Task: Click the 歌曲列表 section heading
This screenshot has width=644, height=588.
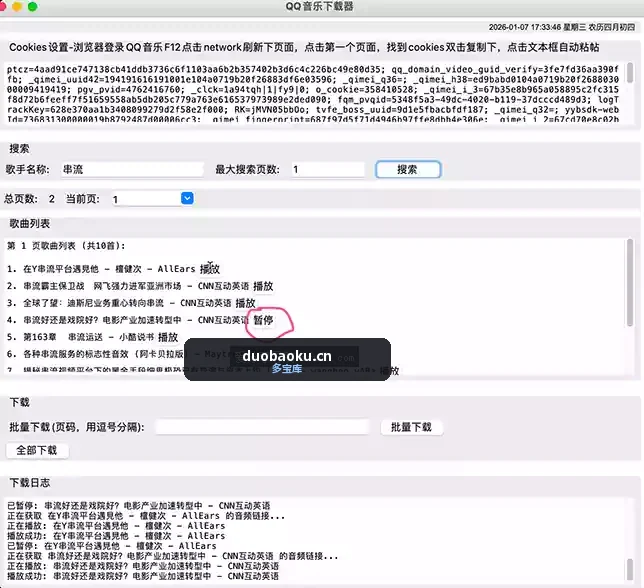Action: point(30,223)
